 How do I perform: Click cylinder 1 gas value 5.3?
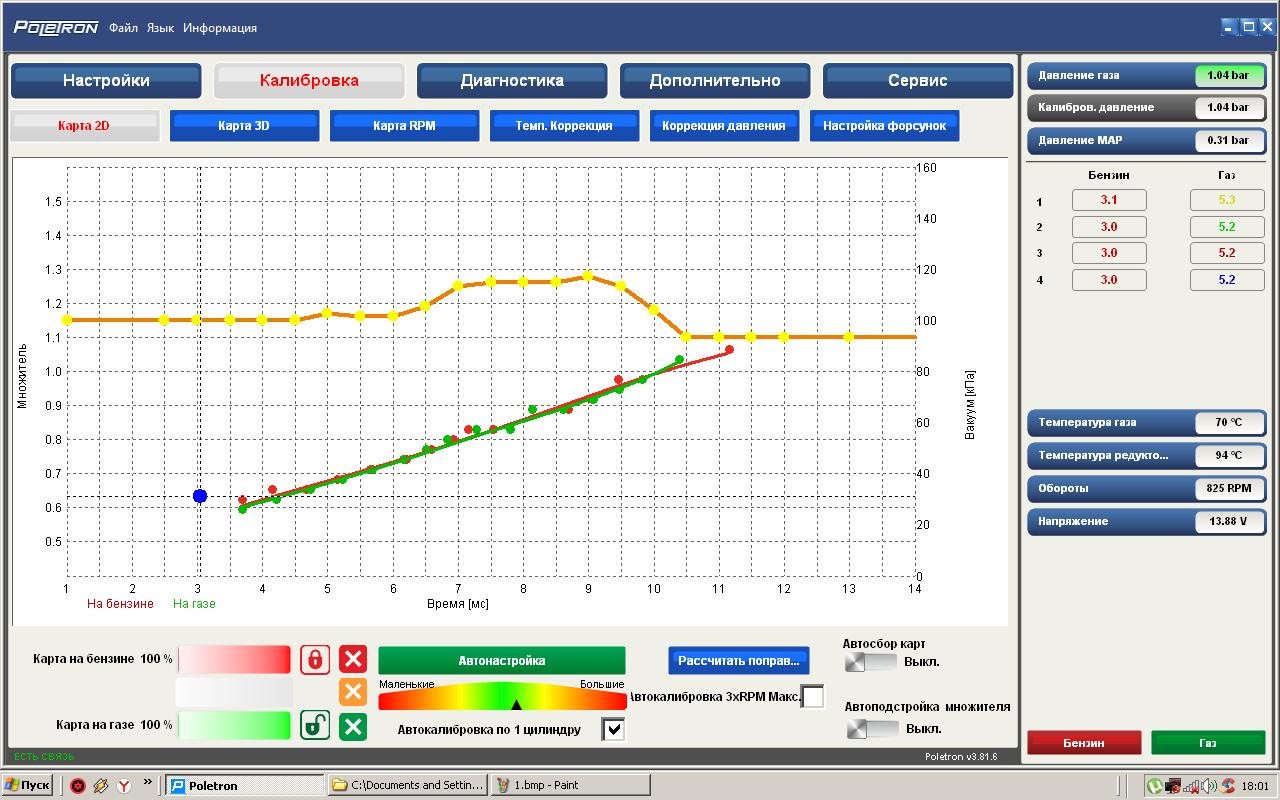[x=1227, y=200]
